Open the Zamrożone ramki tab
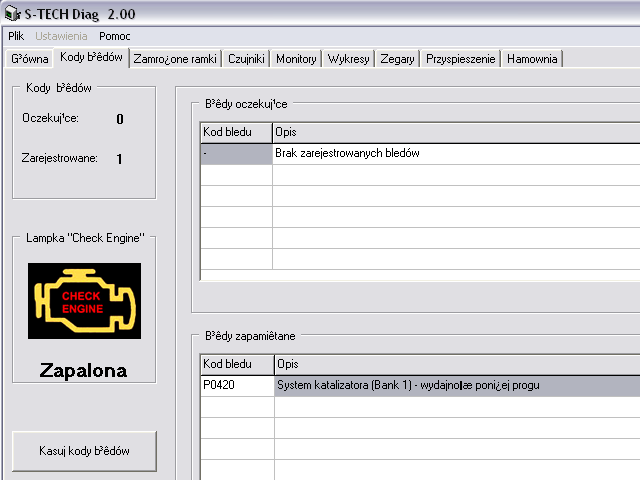This screenshot has width=640, height=480. point(174,59)
